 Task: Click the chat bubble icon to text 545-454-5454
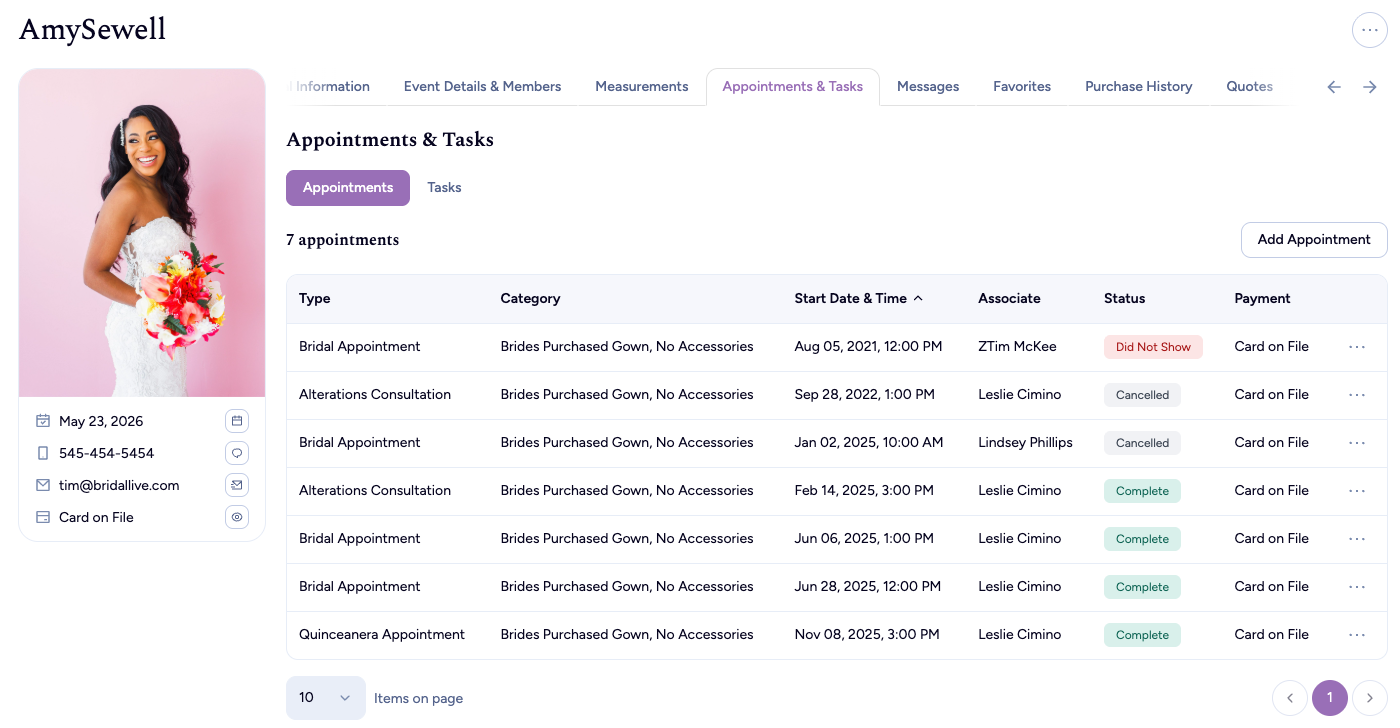(237, 452)
